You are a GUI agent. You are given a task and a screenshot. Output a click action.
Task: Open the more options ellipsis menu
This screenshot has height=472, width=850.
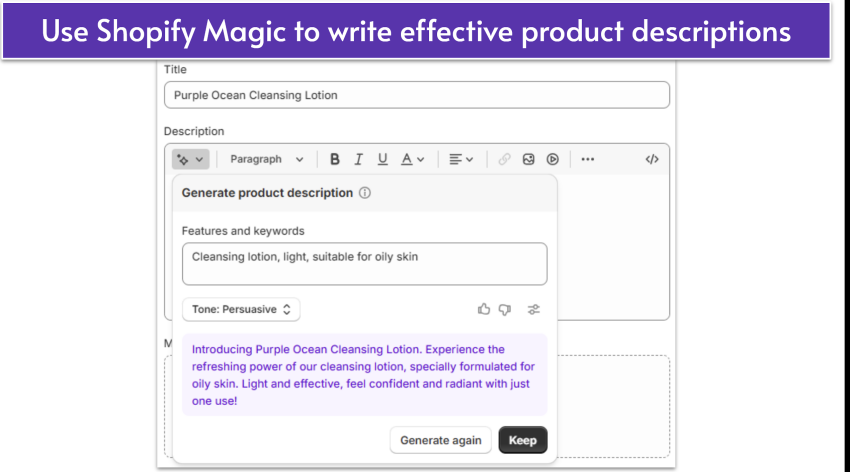[x=588, y=159]
